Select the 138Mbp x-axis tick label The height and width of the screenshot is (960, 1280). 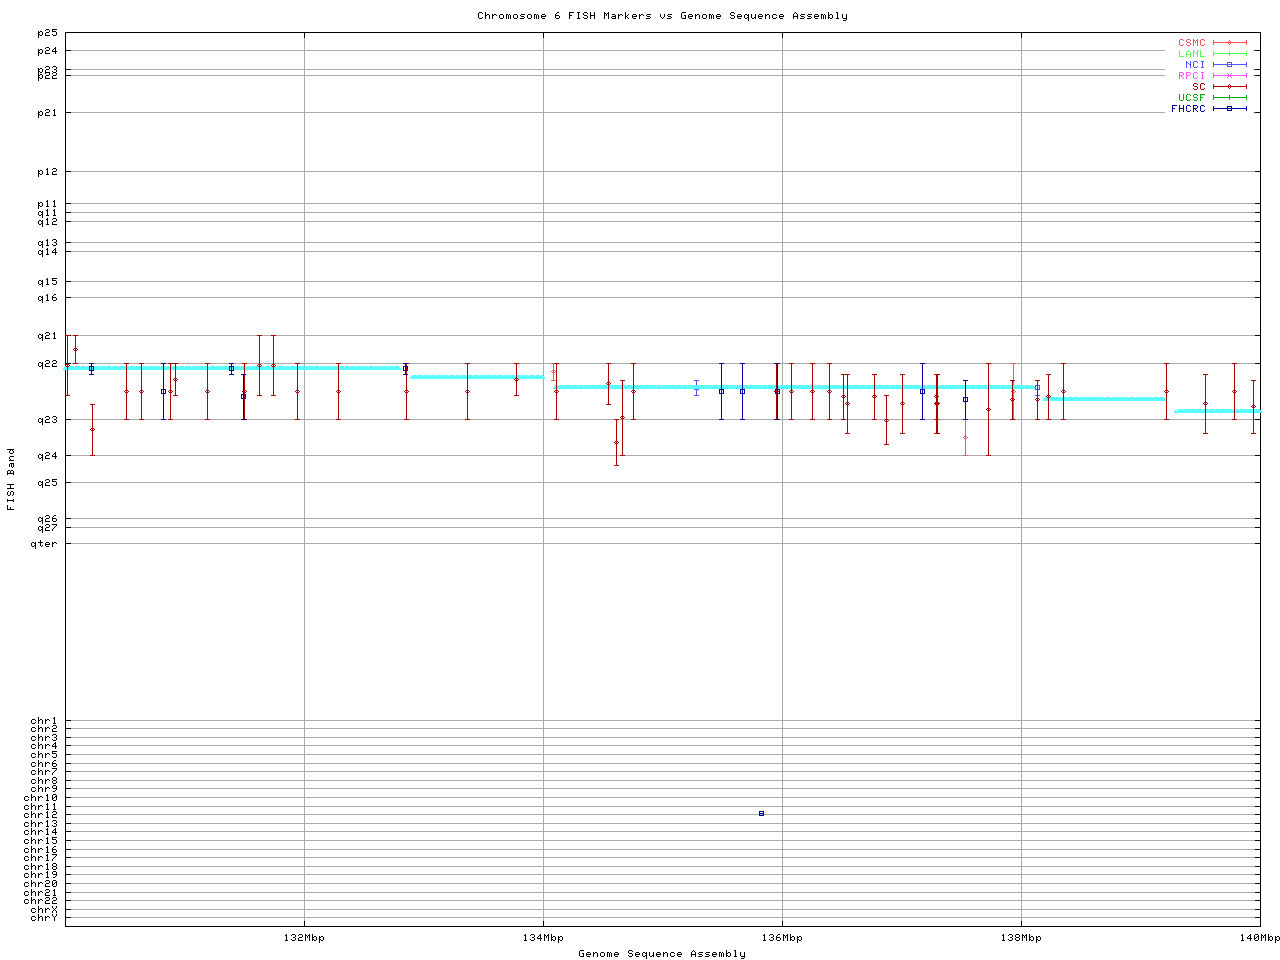[1021, 938]
